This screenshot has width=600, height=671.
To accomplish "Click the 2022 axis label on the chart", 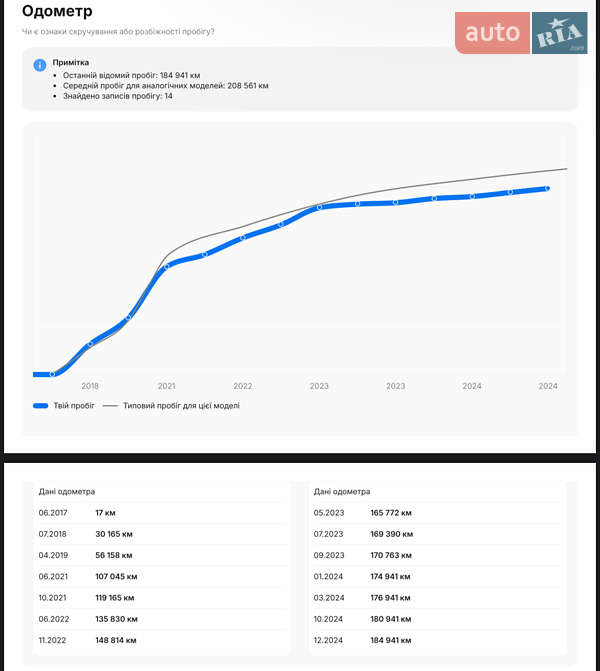I will tap(243, 386).
